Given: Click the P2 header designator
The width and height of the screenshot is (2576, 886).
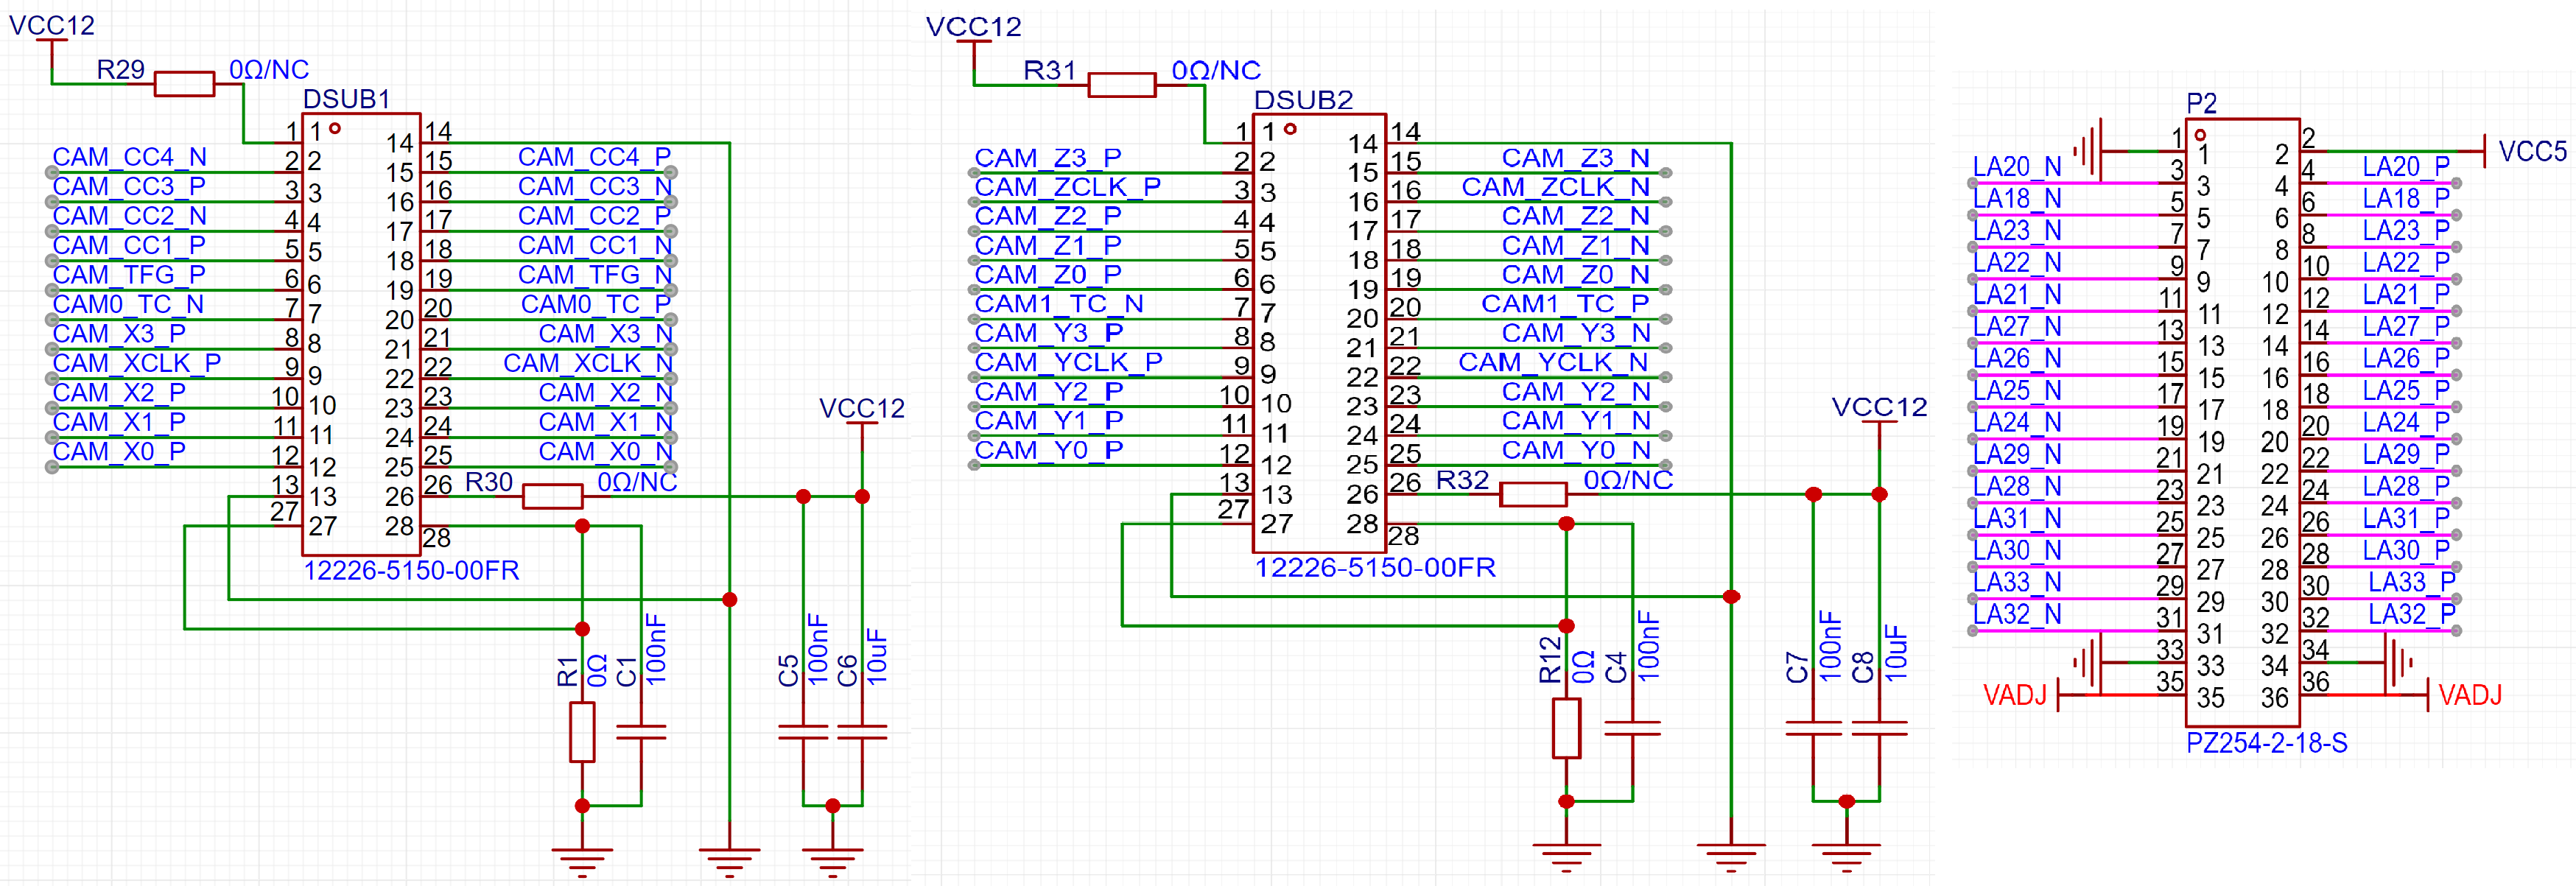Looking at the screenshot, I should 2201,103.
